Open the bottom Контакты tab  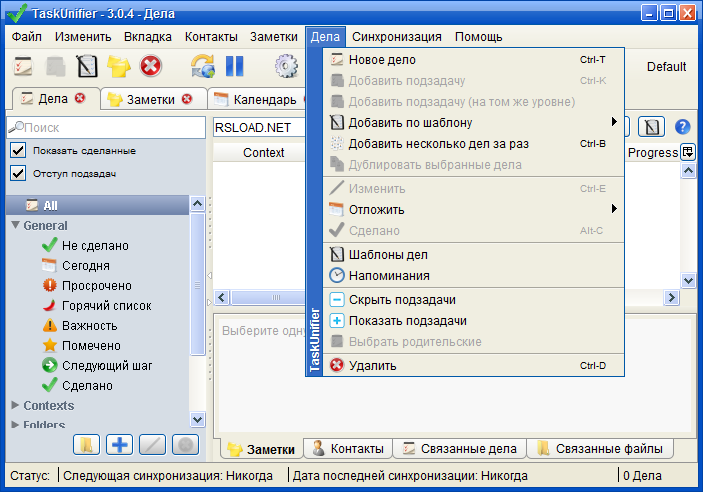pos(348,448)
